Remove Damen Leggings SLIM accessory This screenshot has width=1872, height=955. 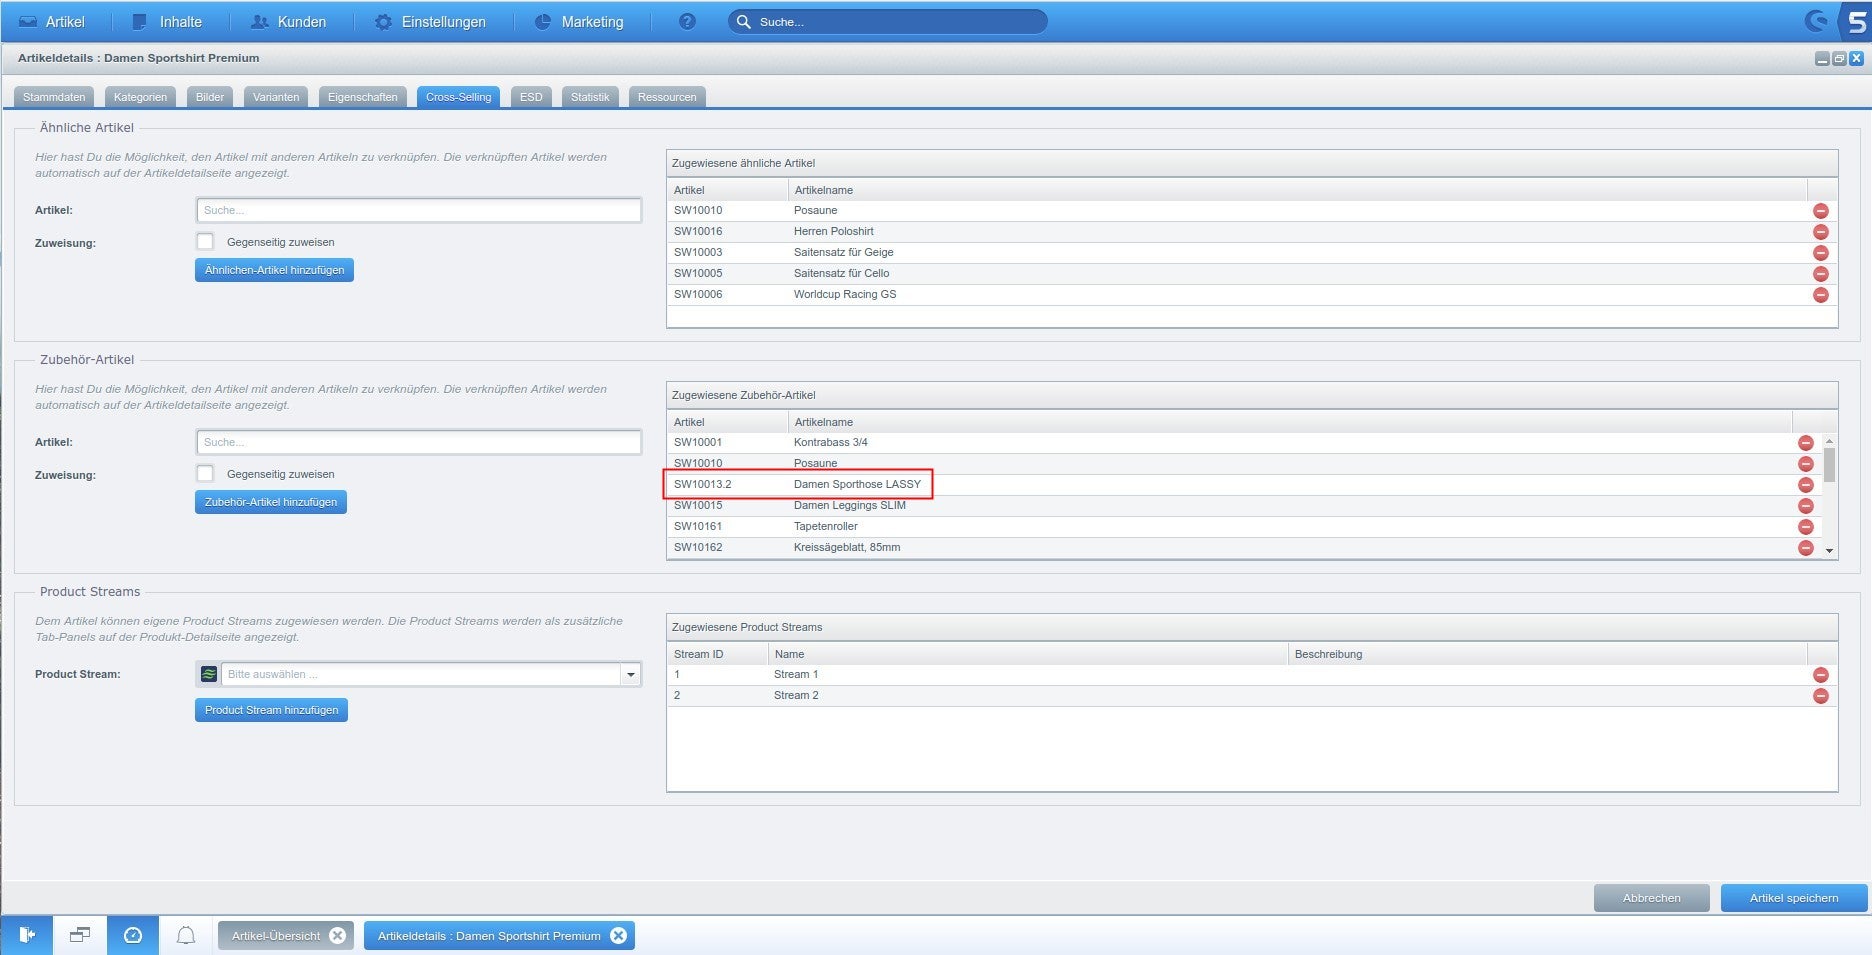pos(1805,506)
